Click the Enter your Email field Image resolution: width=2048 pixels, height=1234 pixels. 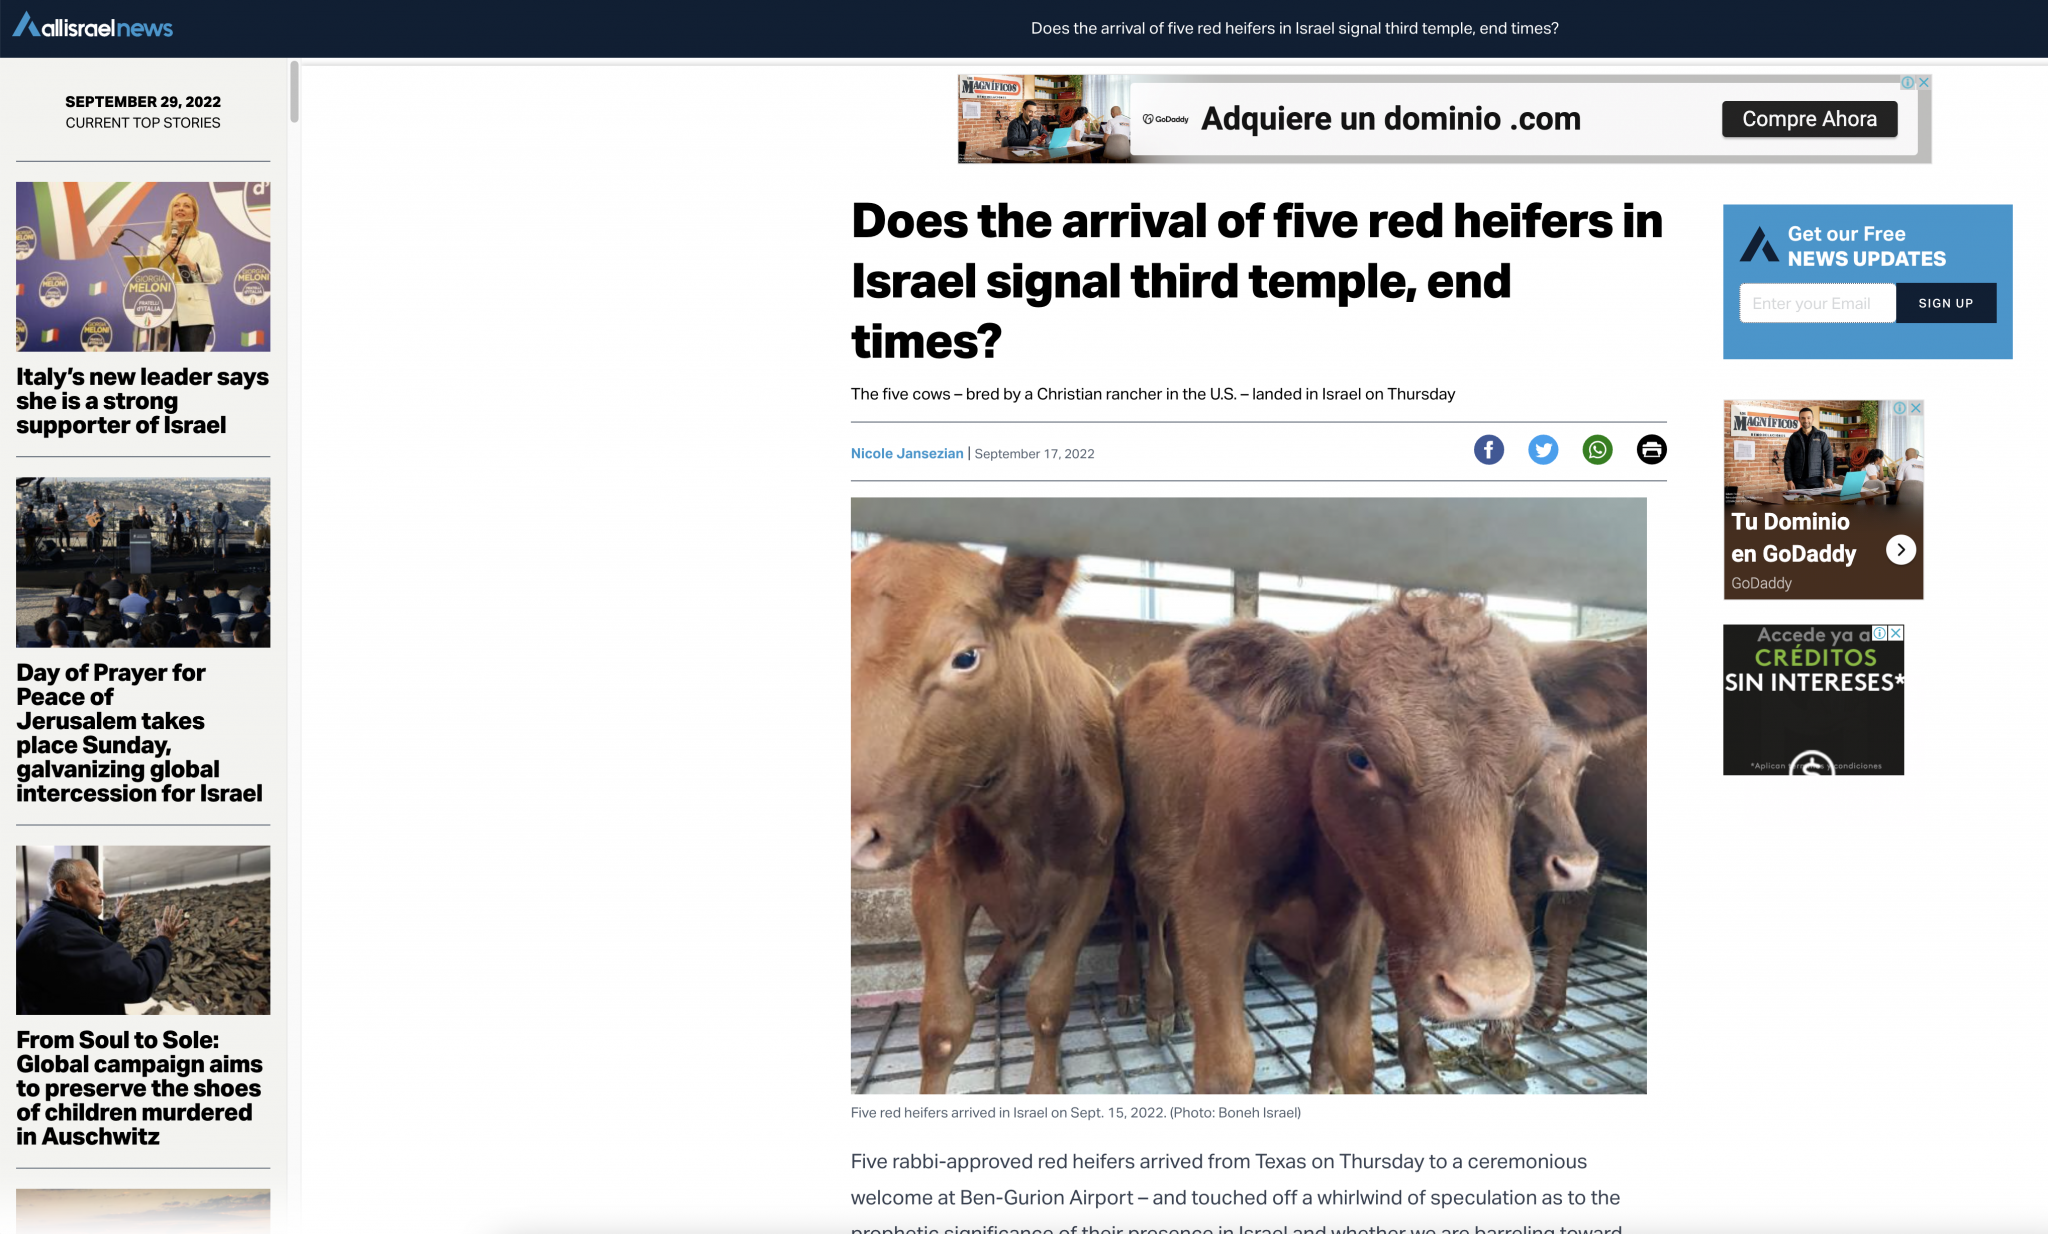coord(1817,303)
